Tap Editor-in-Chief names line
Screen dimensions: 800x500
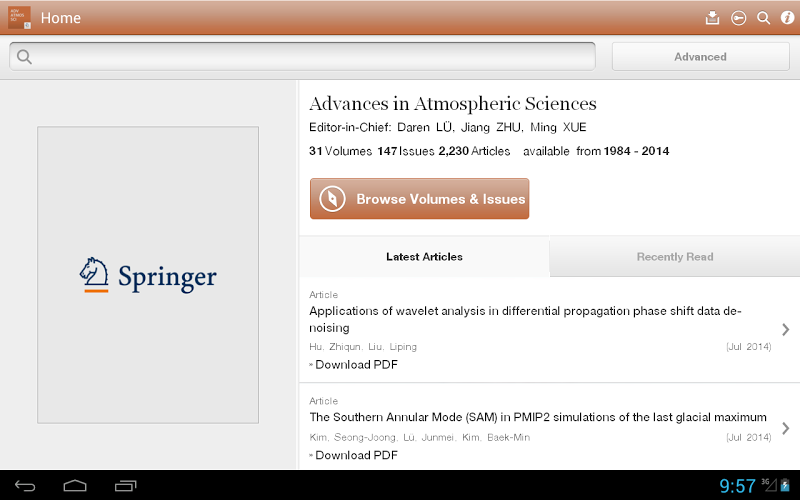447,127
